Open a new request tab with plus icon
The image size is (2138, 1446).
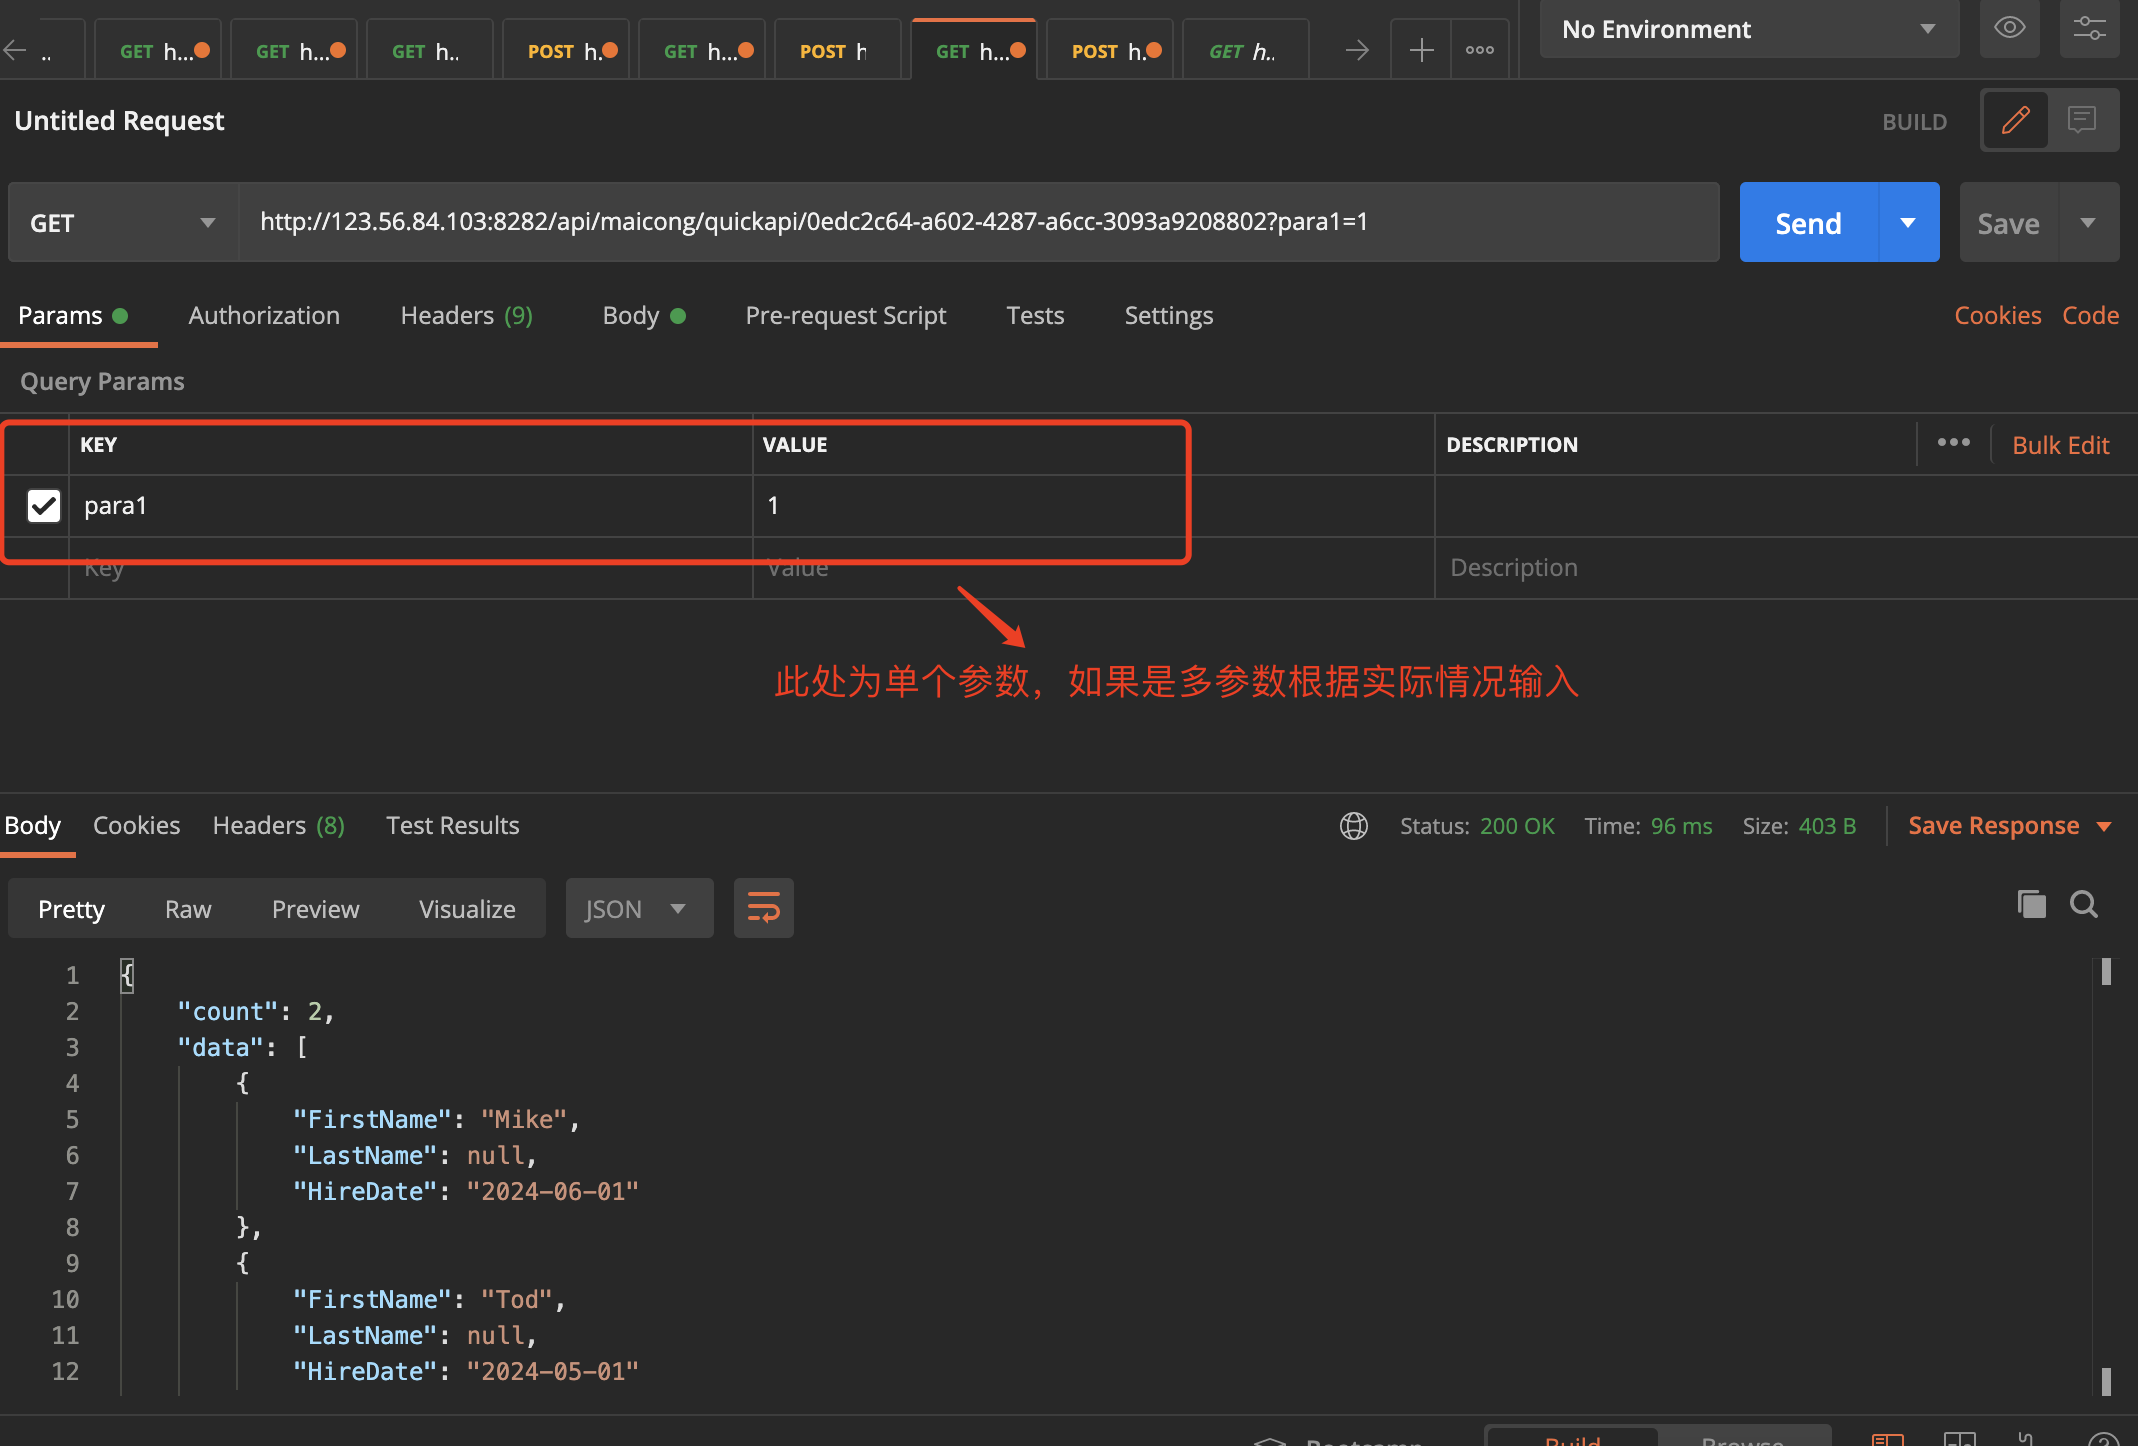point(1419,47)
